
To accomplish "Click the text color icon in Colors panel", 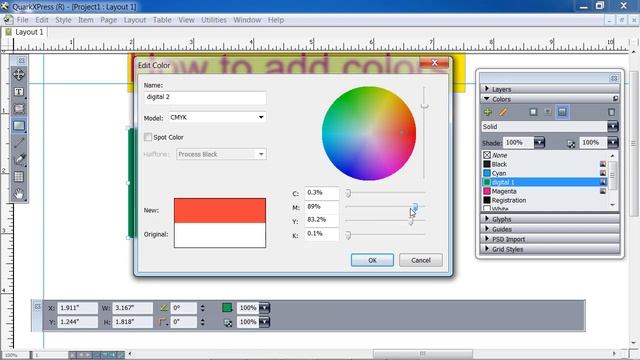I will 548,112.
